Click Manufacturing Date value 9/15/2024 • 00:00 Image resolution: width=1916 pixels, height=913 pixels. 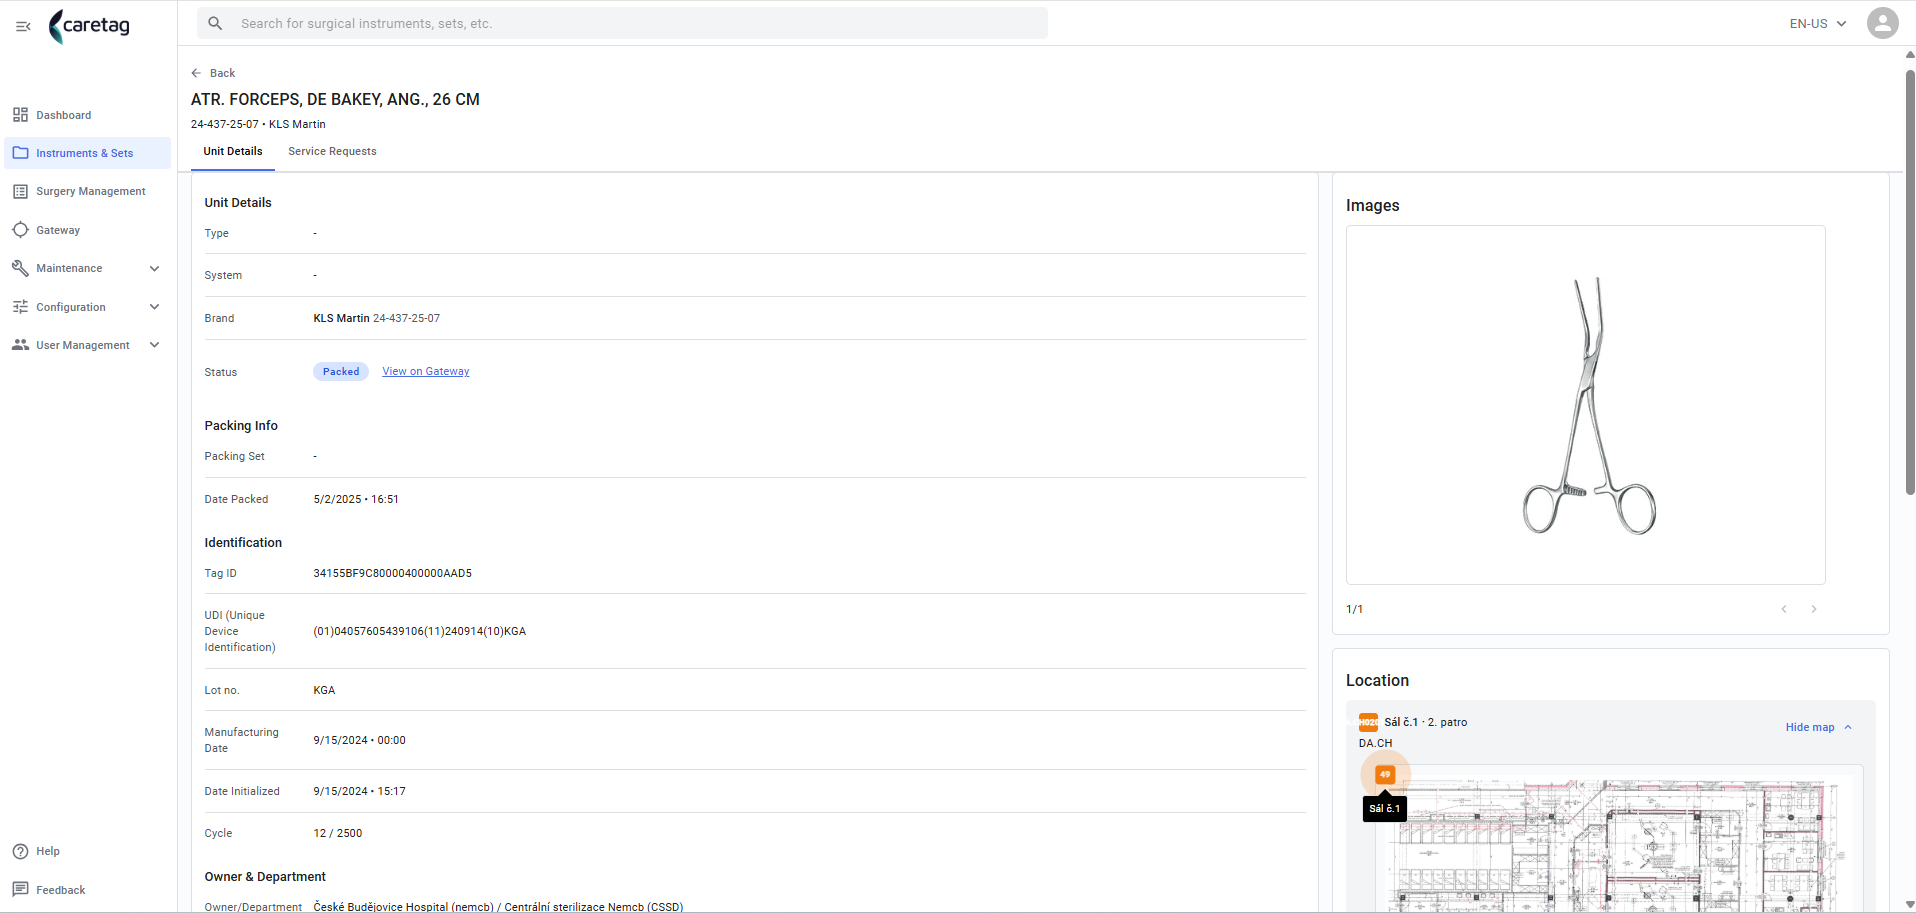(360, 740)
